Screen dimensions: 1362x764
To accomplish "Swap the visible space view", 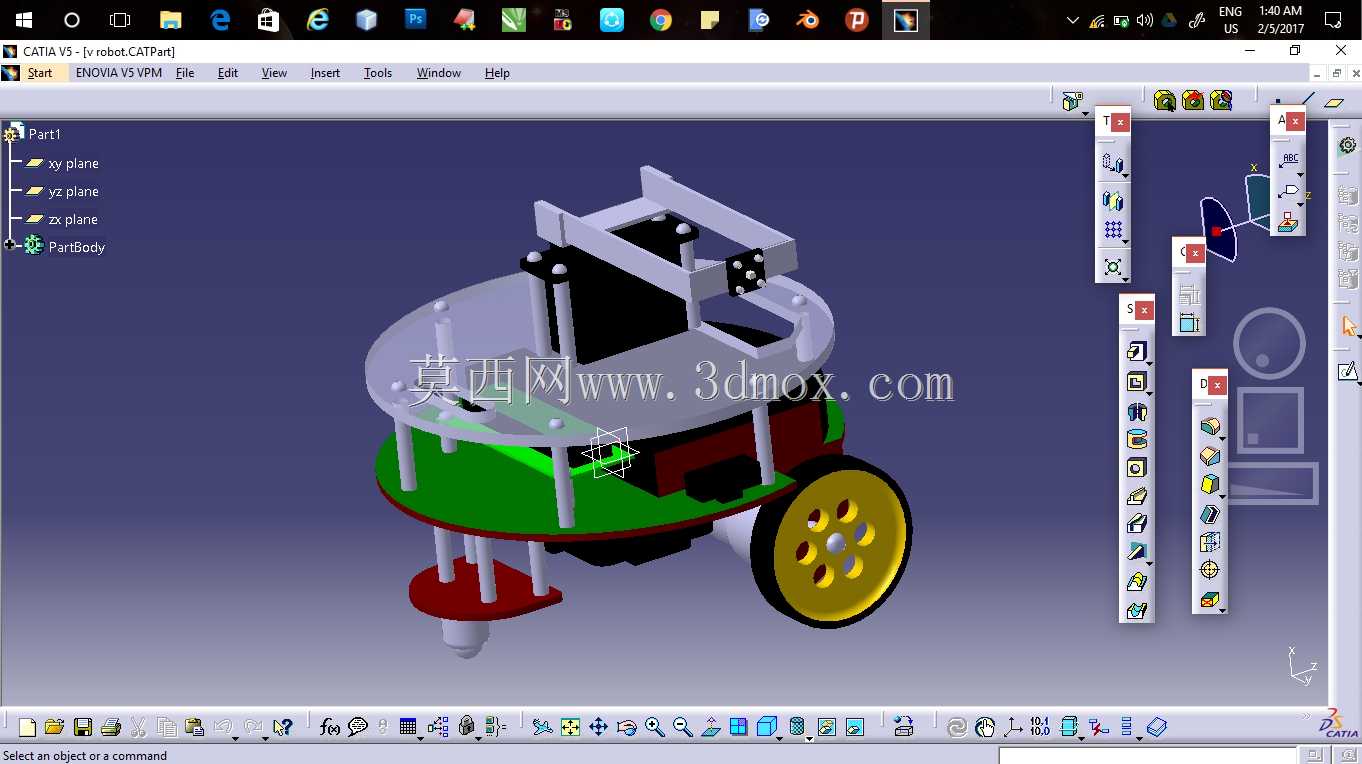I will click(x=854, y=727).
